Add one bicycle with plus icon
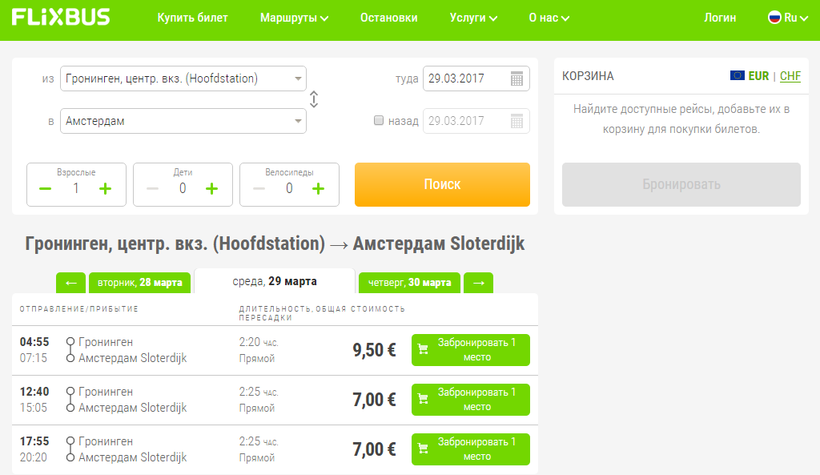 318,188
